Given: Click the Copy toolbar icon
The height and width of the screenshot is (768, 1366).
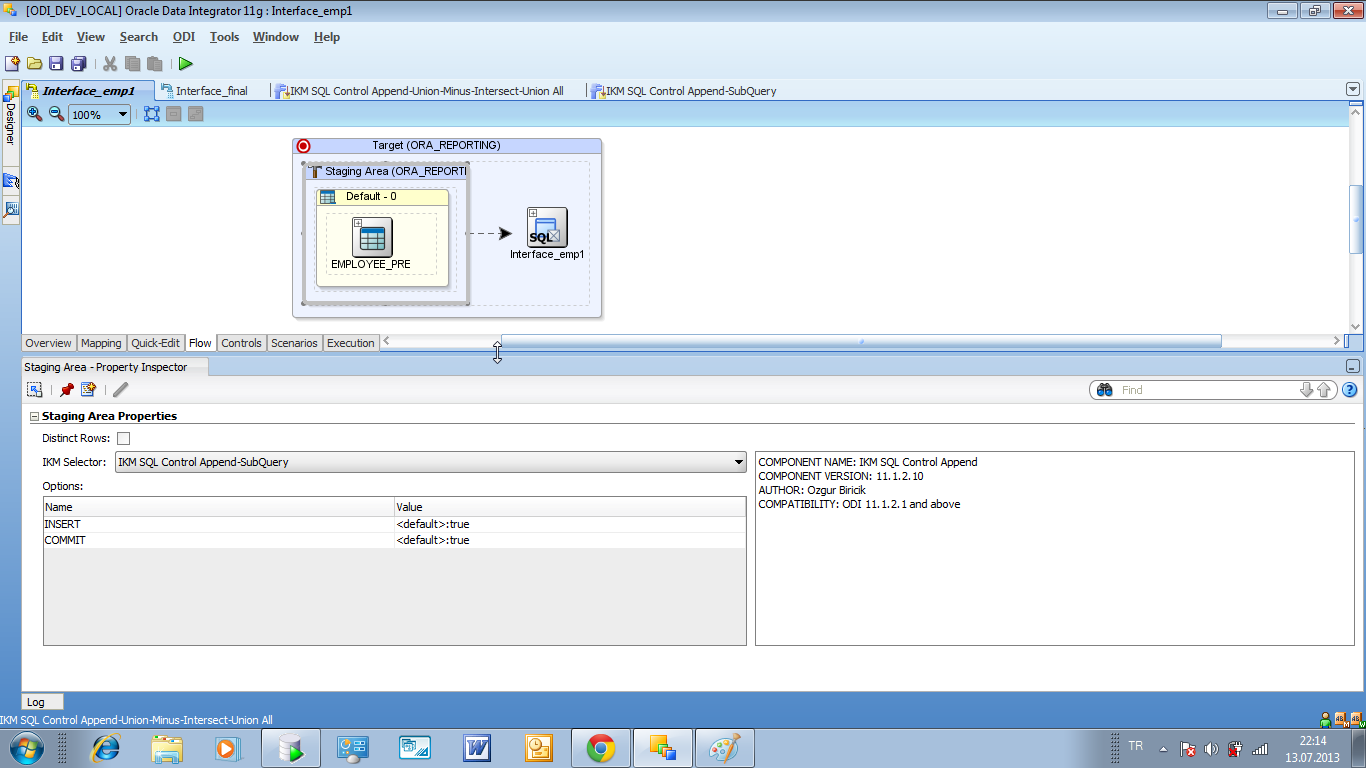Looking at the screenshot, I should [132, 63].
